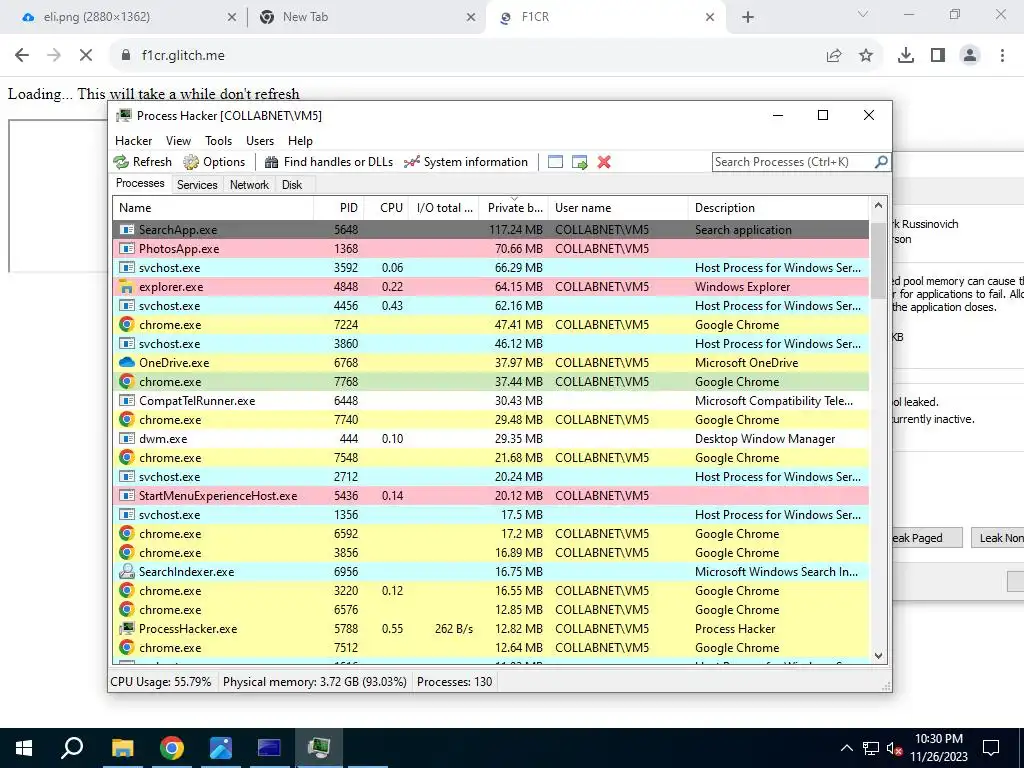Click CPU Usage in status bar
Viewport: 1024px width, 768px height.
click(x=161, y=682)
